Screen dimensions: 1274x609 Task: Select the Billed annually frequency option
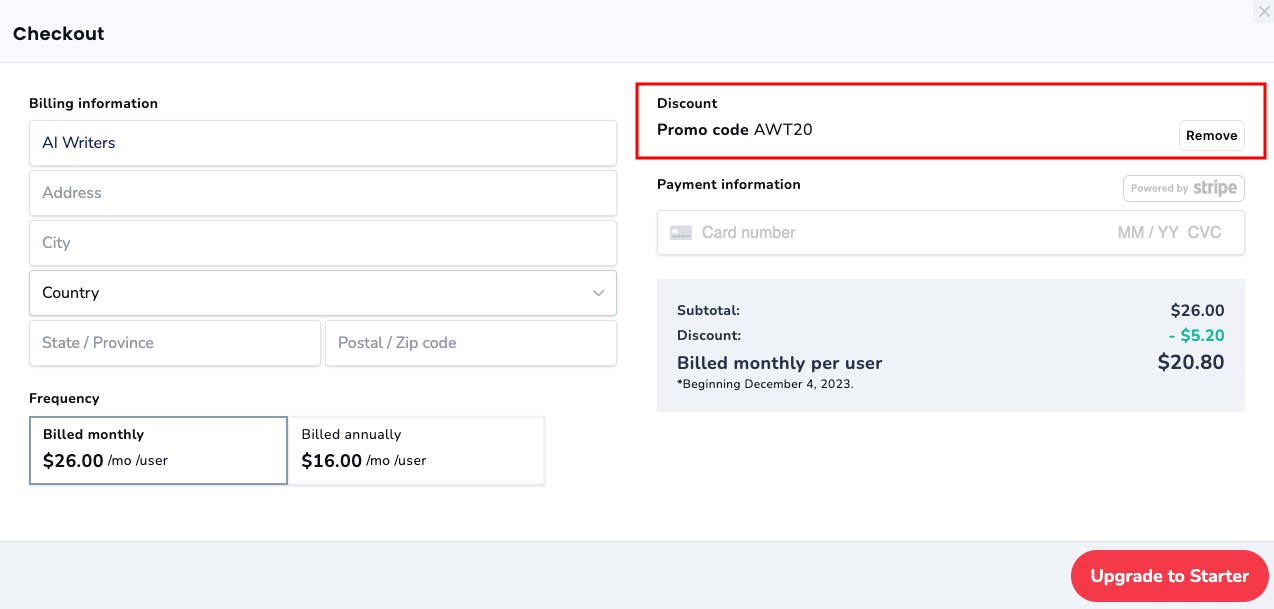[416, 450]
